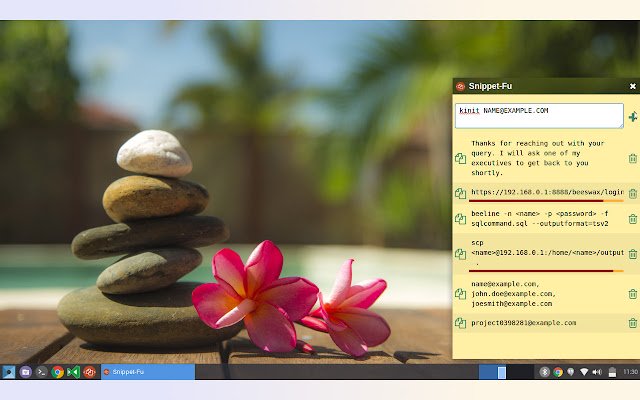Image resolution: width=640 pixels, height=400 pixels.
Task: Copy the beeline command snippet
Action: 460,219
